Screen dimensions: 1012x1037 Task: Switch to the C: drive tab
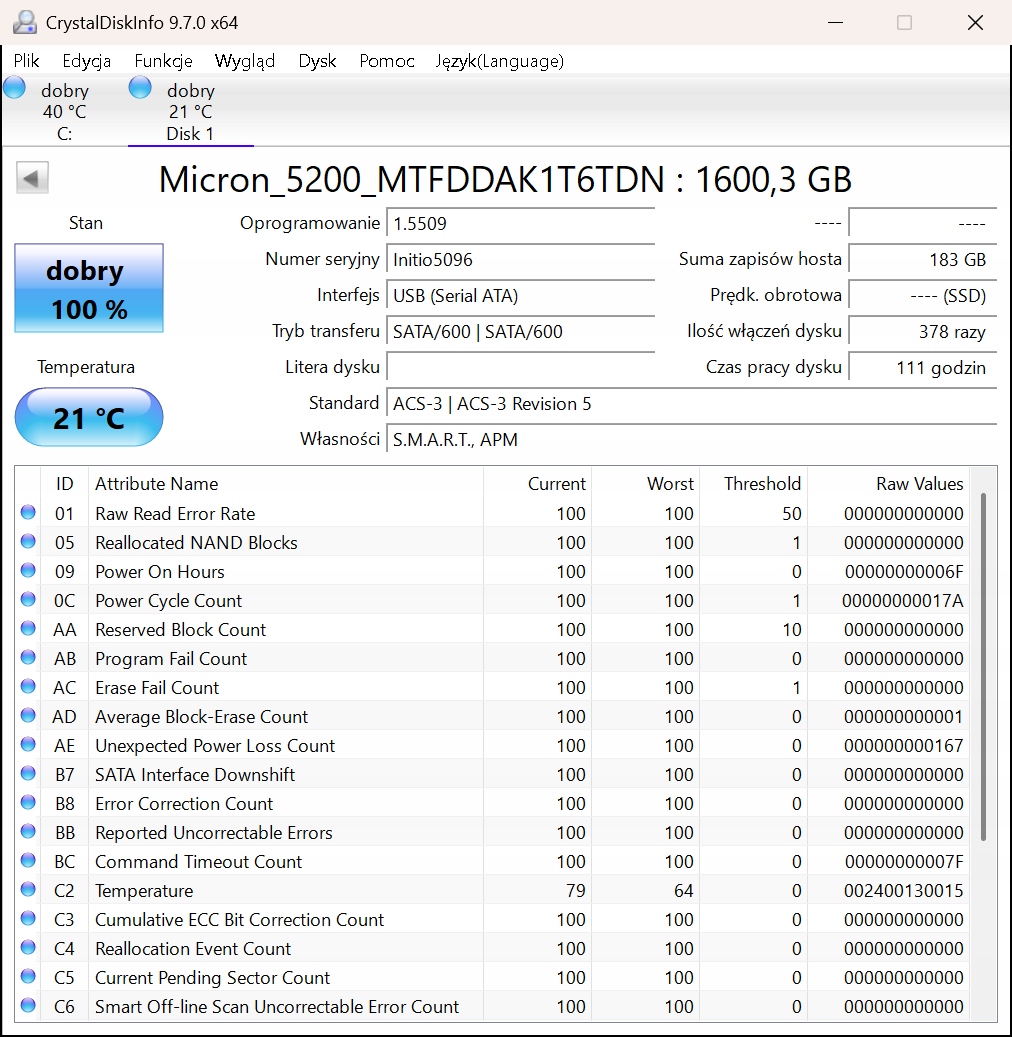pos(64,110)
